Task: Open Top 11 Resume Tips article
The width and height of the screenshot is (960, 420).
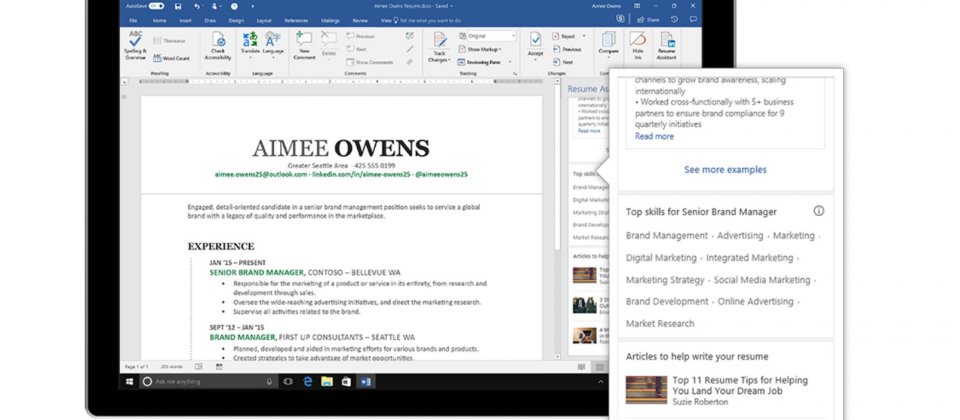Action: point(740,386)
